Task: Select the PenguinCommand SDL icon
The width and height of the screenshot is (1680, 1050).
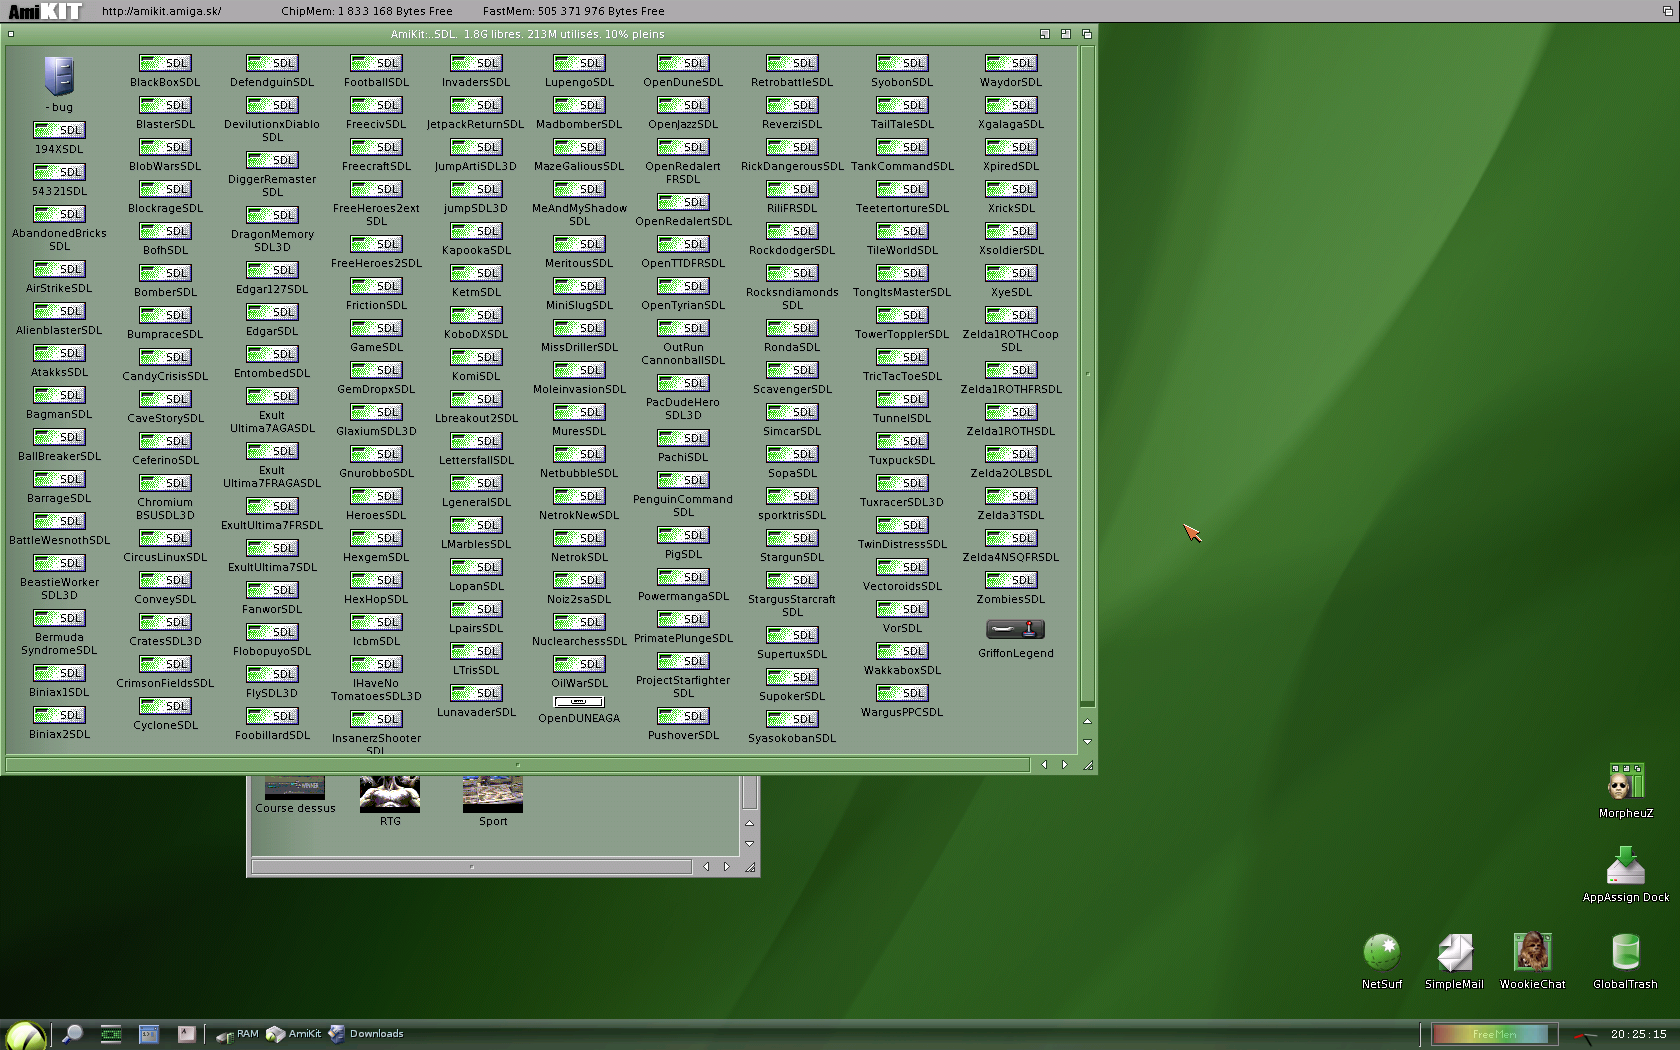Action: tap(683, 480)
